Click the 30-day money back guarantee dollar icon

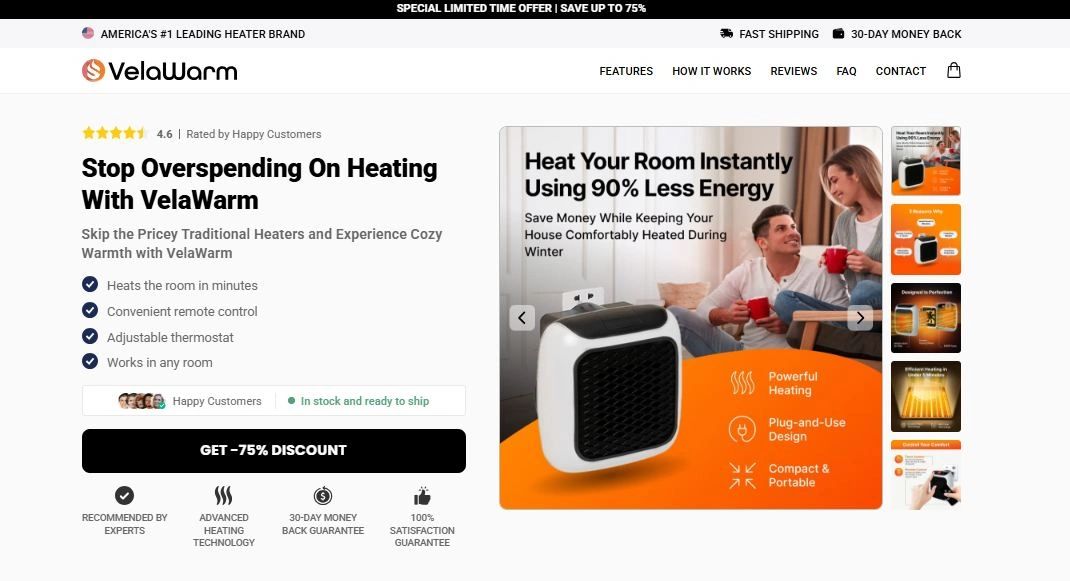(323, 496)
